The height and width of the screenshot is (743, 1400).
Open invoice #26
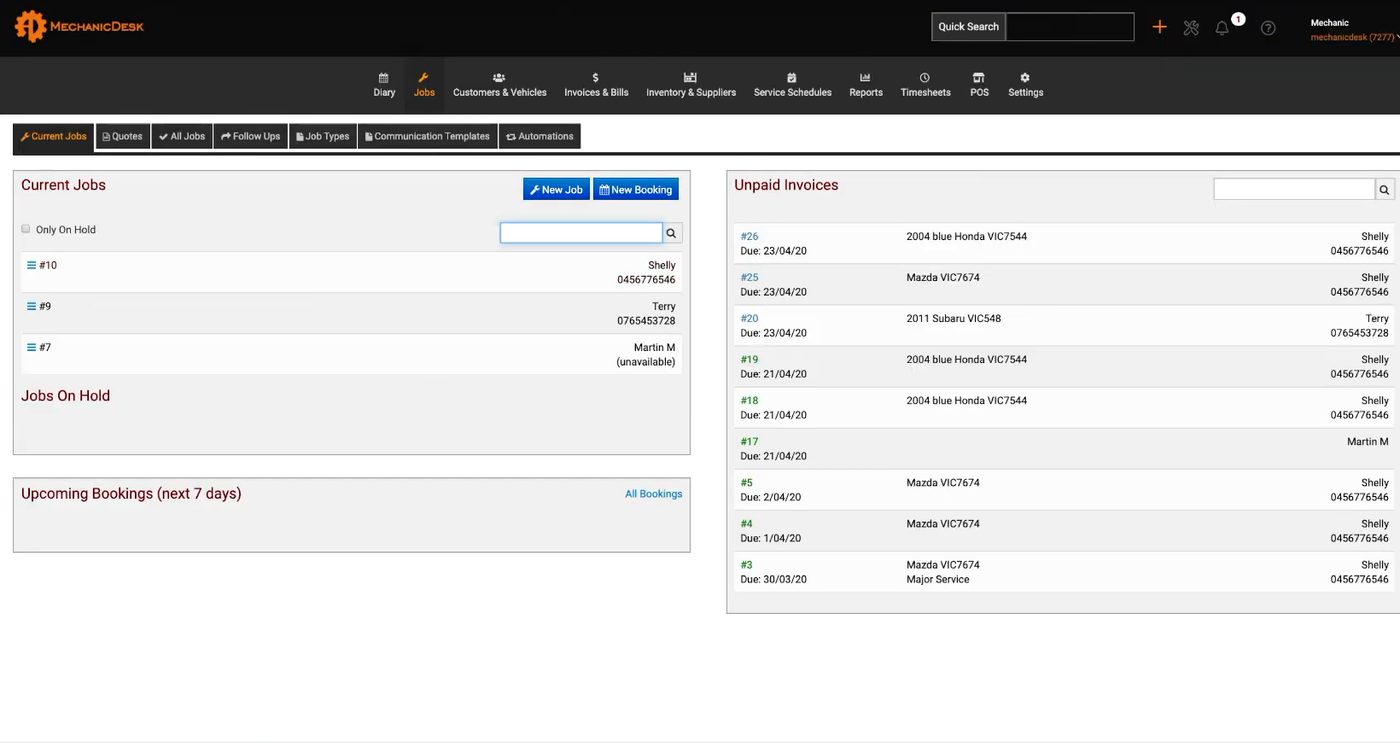pyautogui.click(x=749, y=237)
